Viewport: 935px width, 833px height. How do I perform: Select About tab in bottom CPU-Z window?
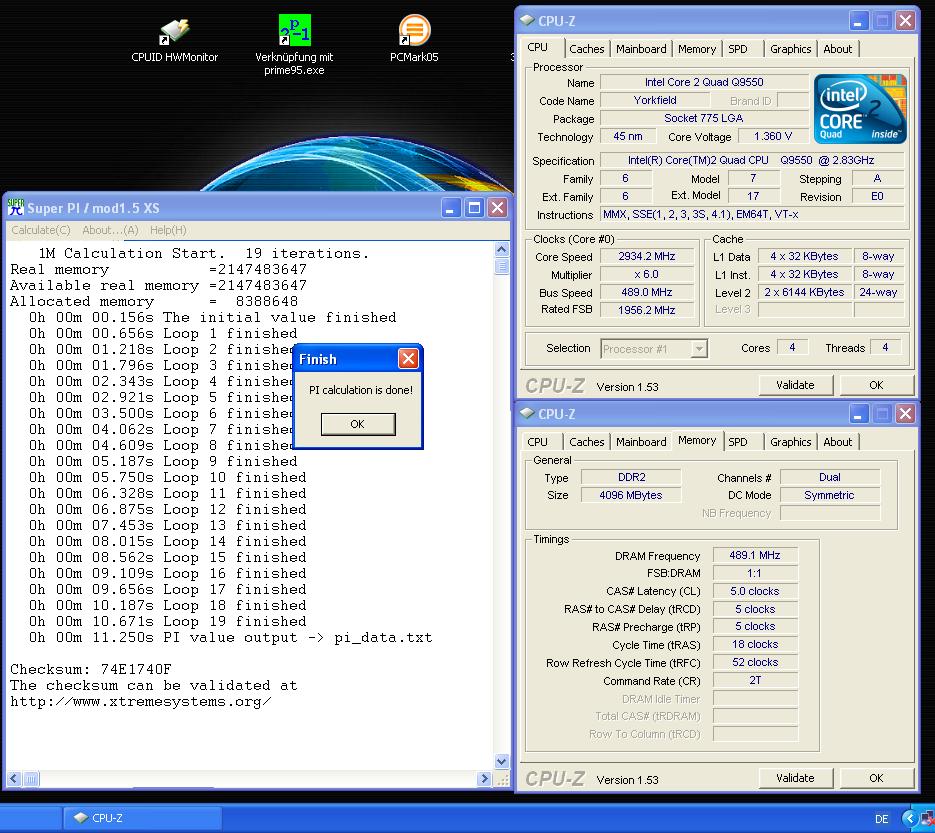(x=837, y=442)
